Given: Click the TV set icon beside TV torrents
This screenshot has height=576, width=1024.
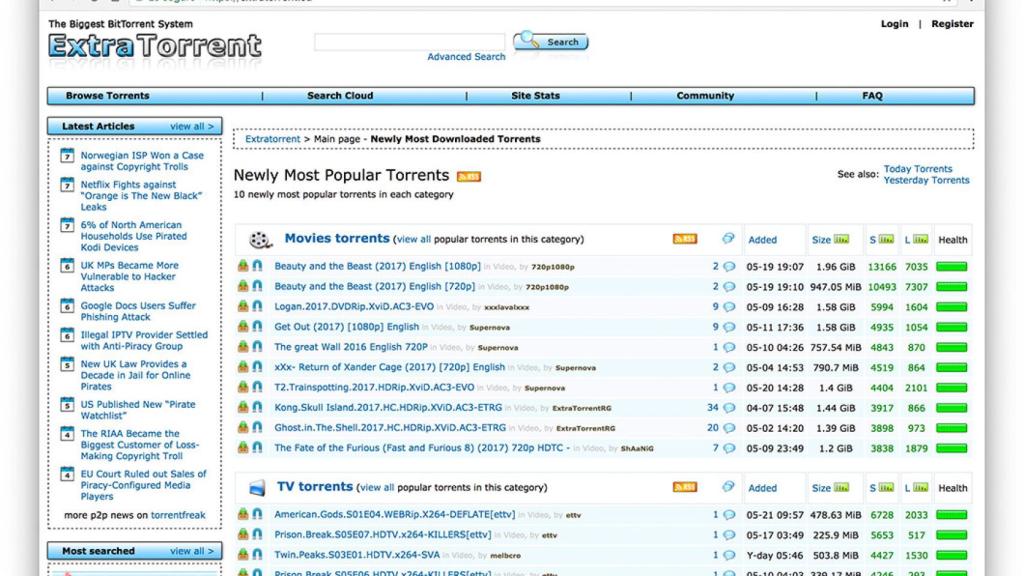Looking at the screenshot, I should (259, 487).
